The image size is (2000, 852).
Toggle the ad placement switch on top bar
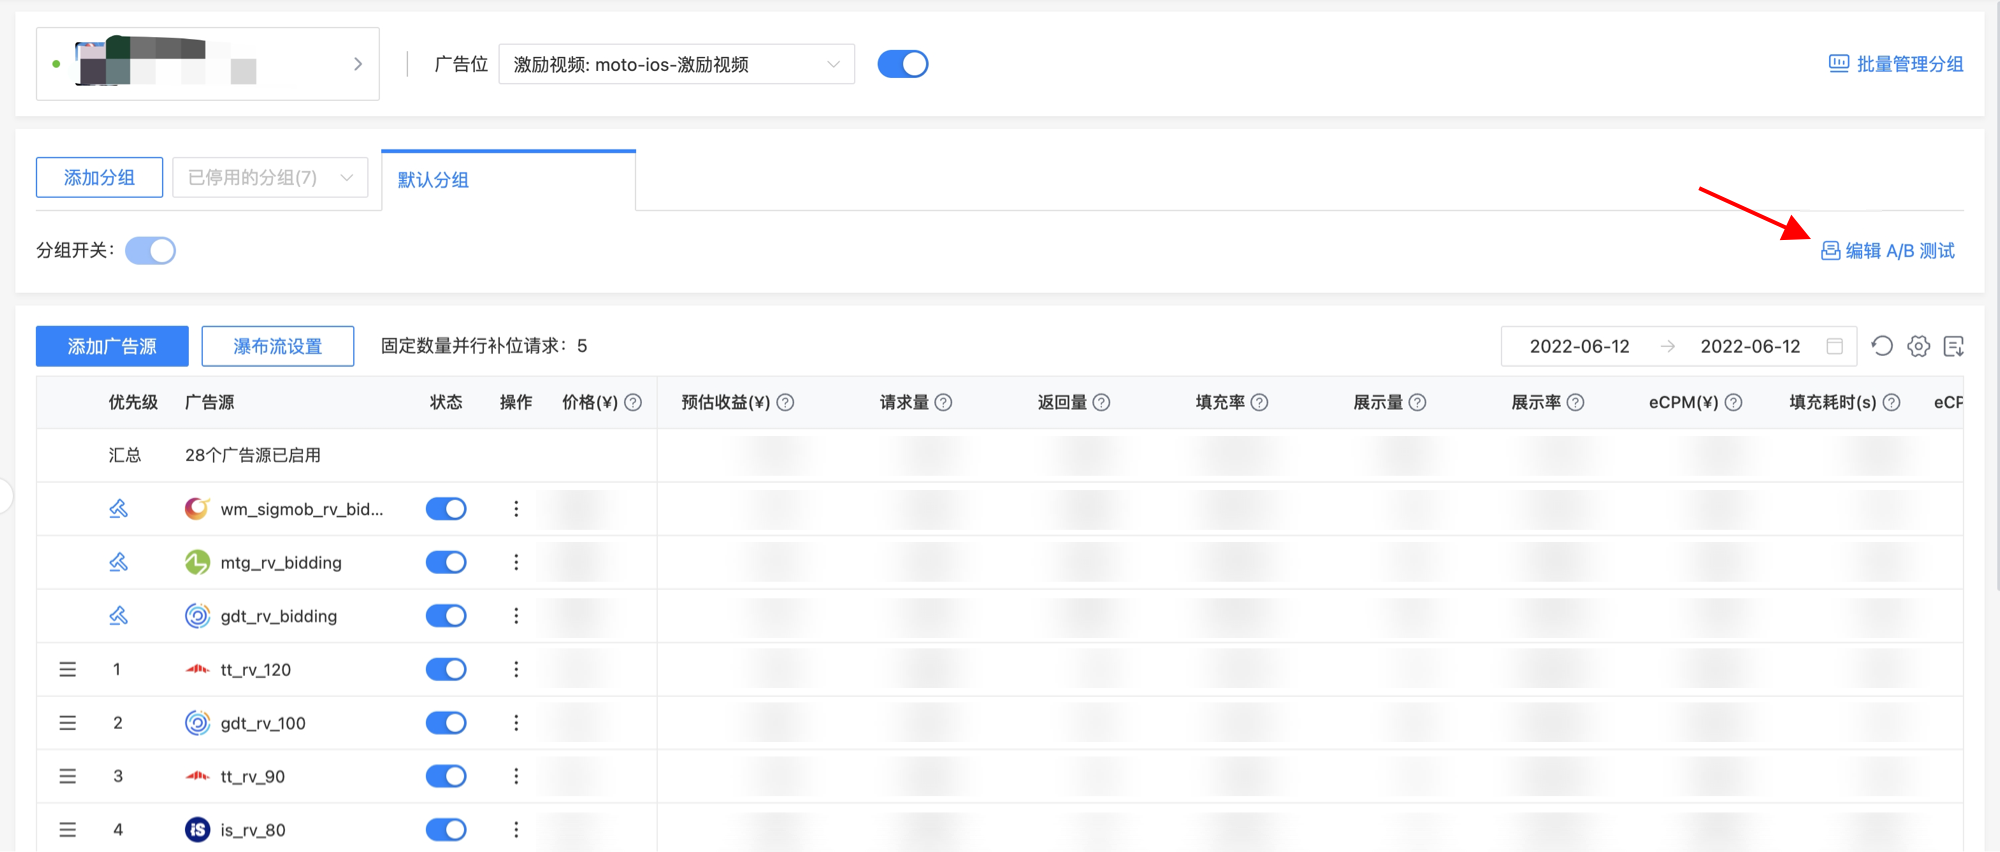pos(903,64)
